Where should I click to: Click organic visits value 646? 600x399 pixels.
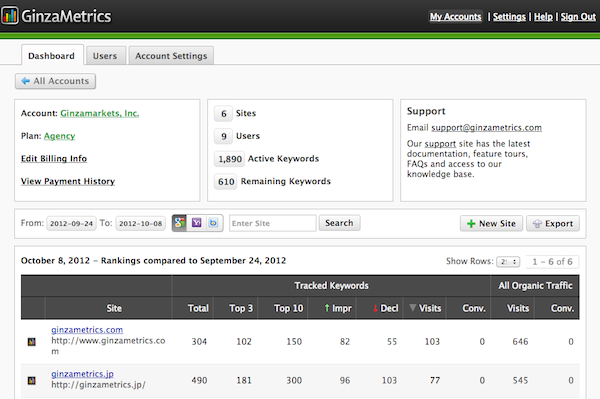520,342
